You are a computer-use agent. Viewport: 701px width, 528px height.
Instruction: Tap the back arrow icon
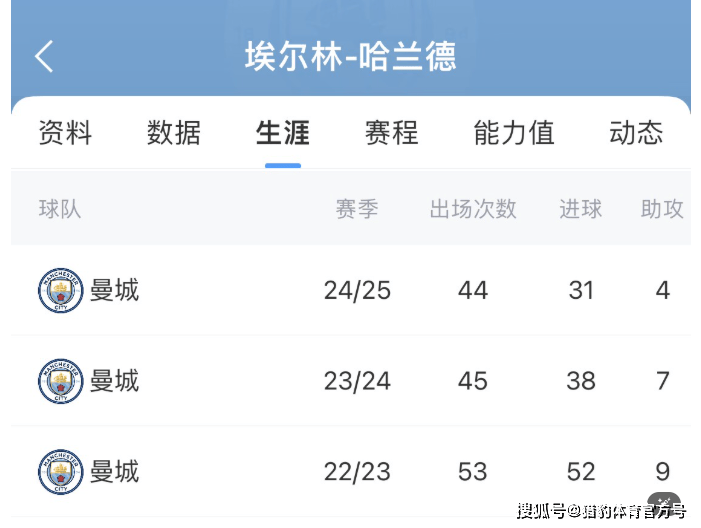44,56
